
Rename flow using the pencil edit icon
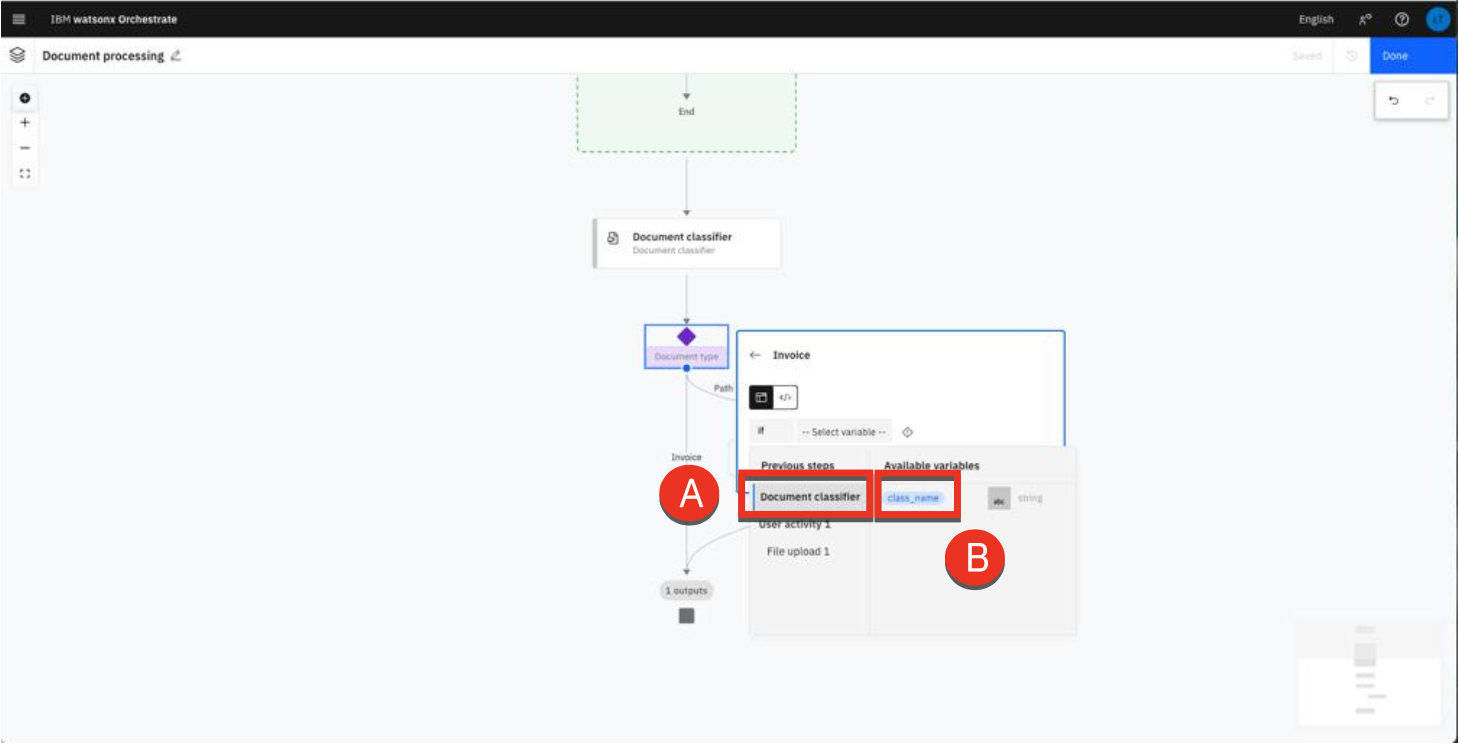click(x=176, y=56)
